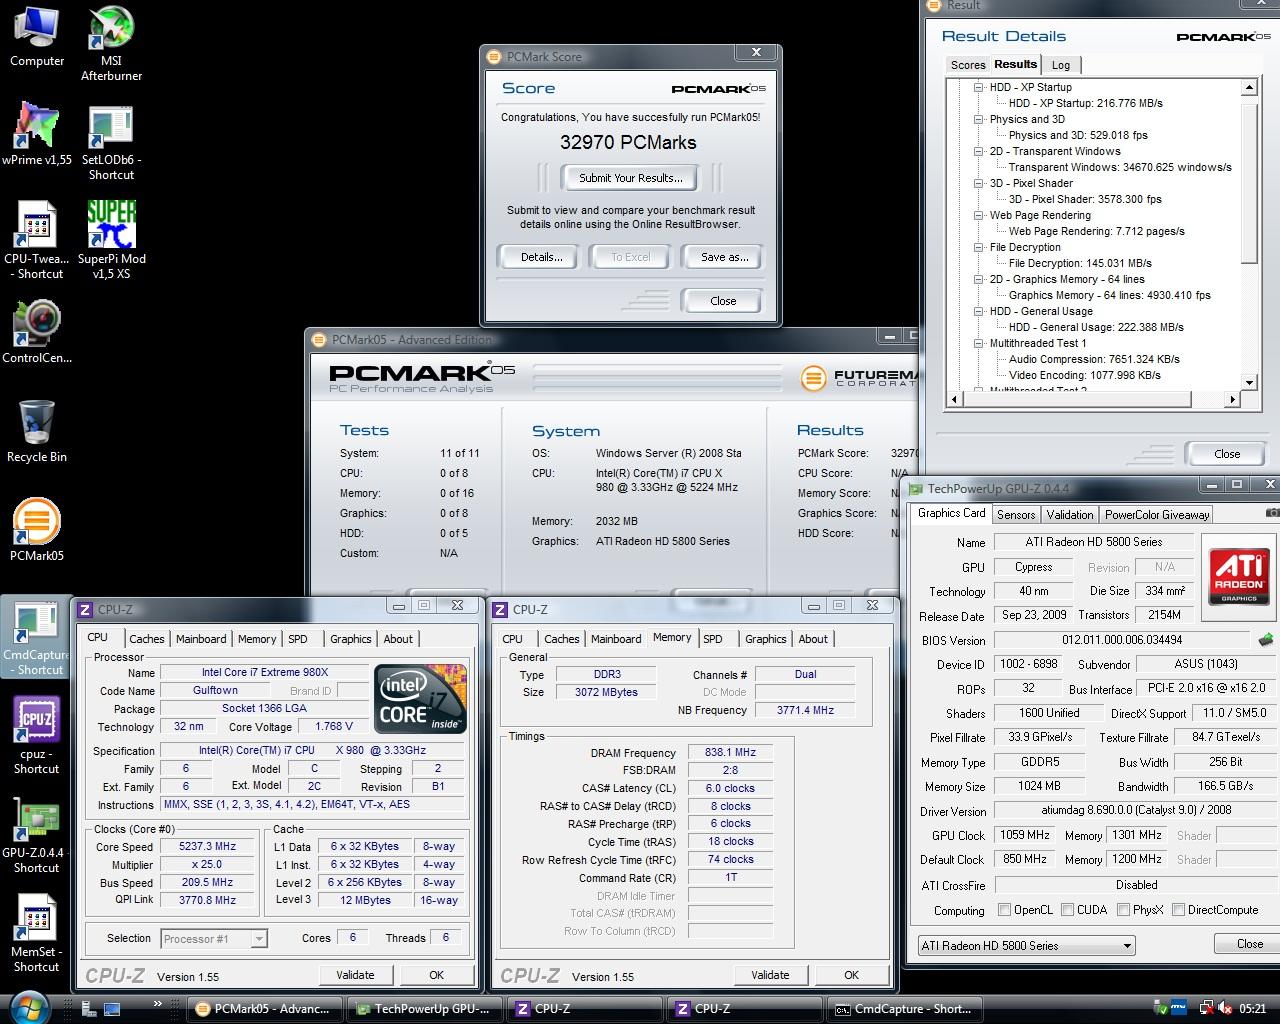Open the PowerColor Giveaway tab
This screenshot has height=1024, width=1280.
pos(1157,514)
